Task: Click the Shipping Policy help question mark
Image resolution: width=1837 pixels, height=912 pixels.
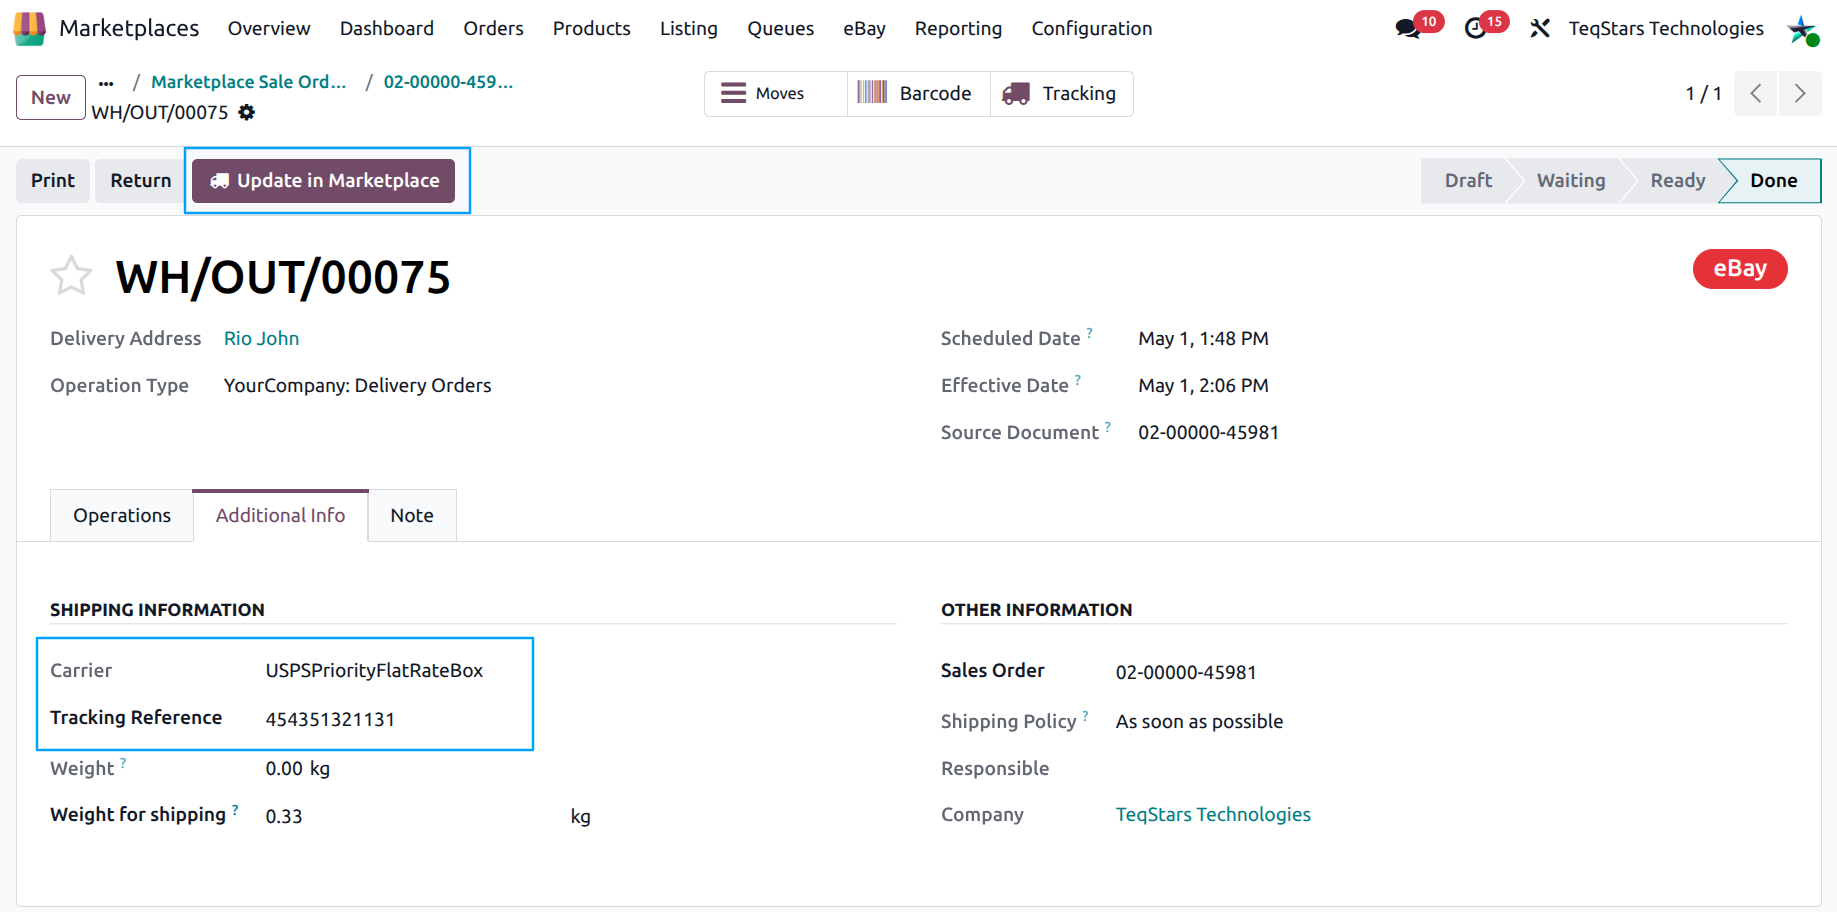Action: pos(1086,715)
